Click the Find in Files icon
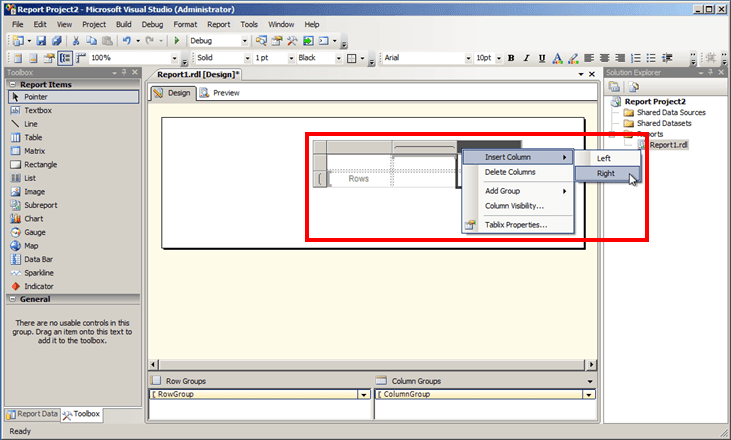 pyautogui.click(x=262, y=41)
